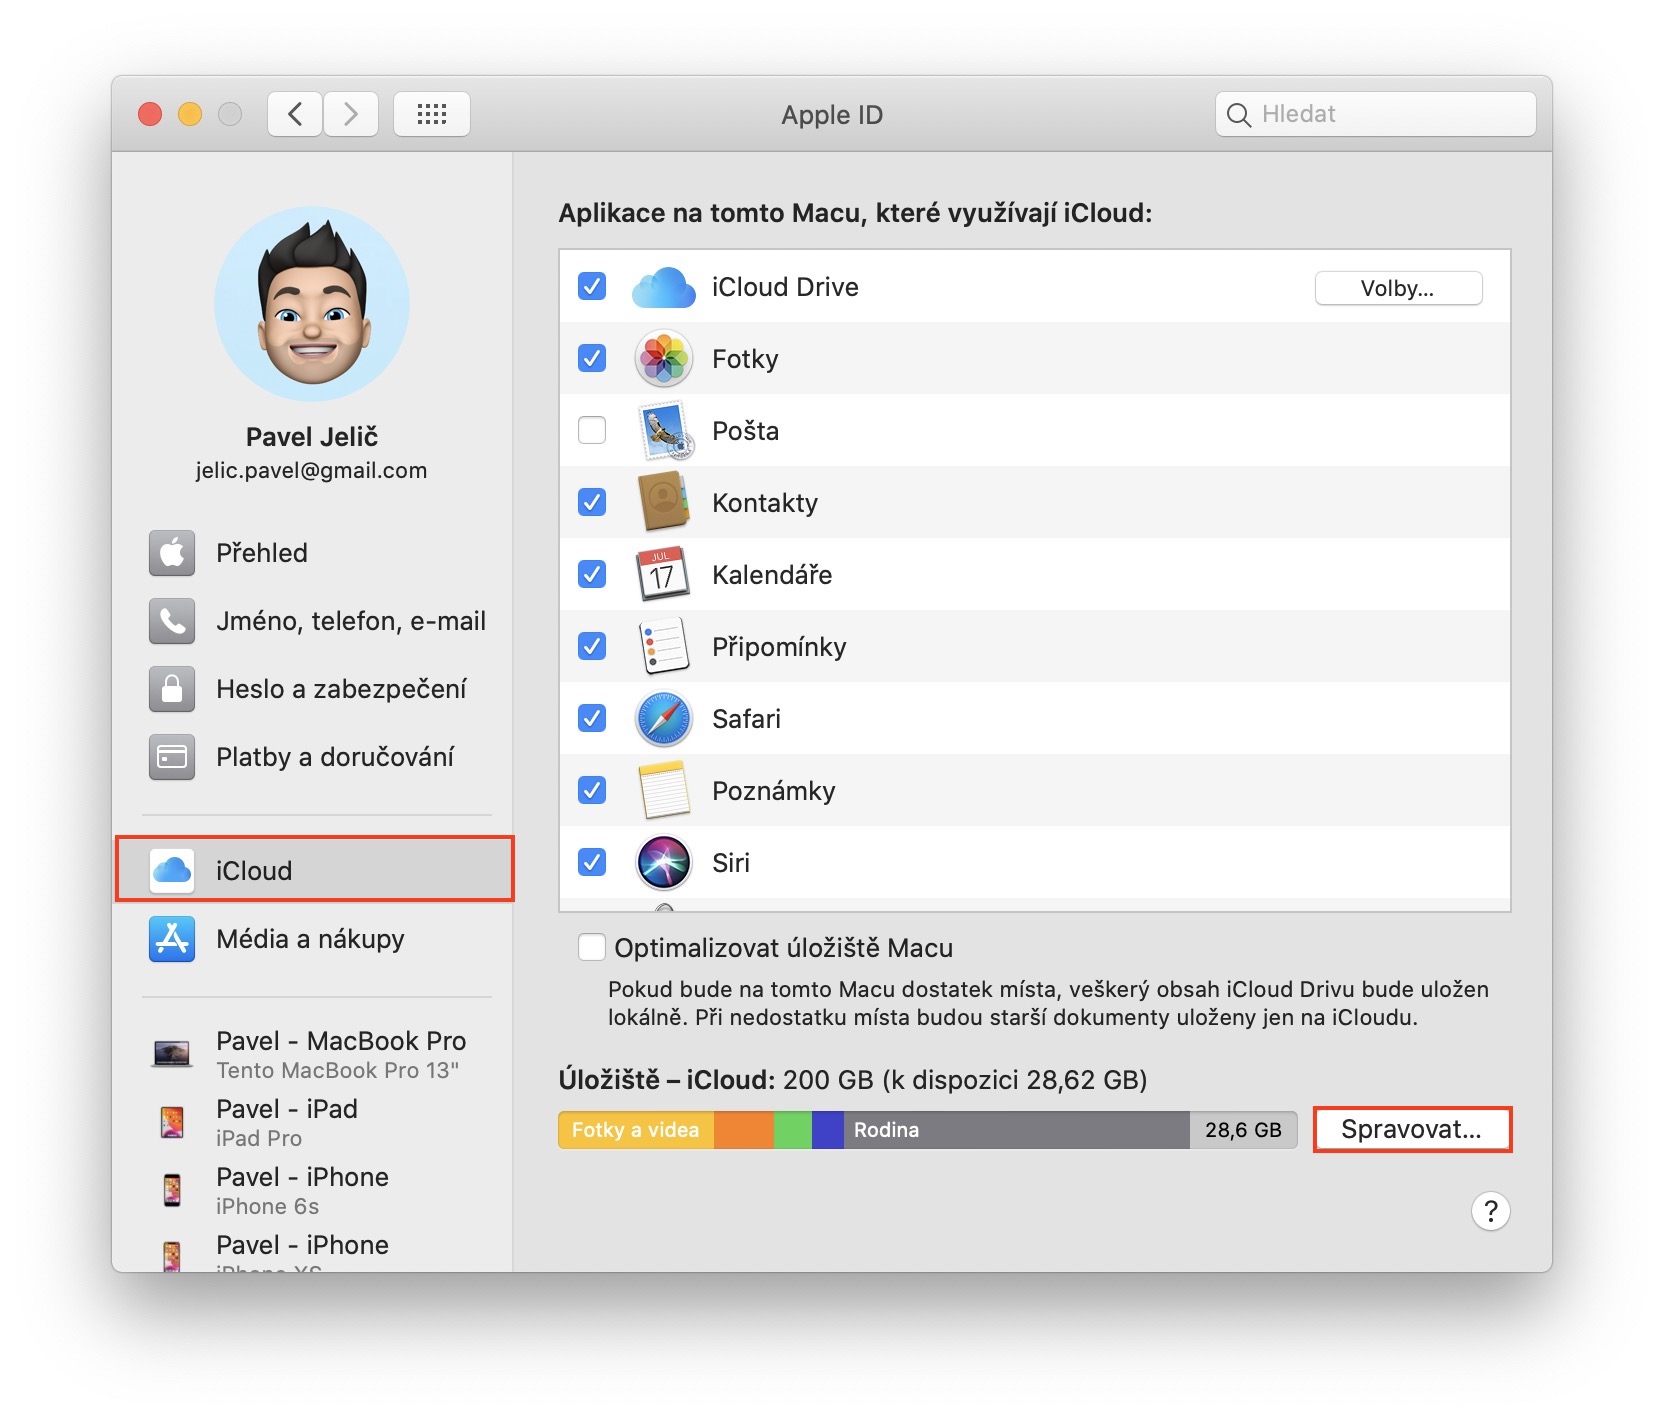Click the Volby... button for iCloud Drive
Screen dimensions: 1664x1420
pos(1398,288)
